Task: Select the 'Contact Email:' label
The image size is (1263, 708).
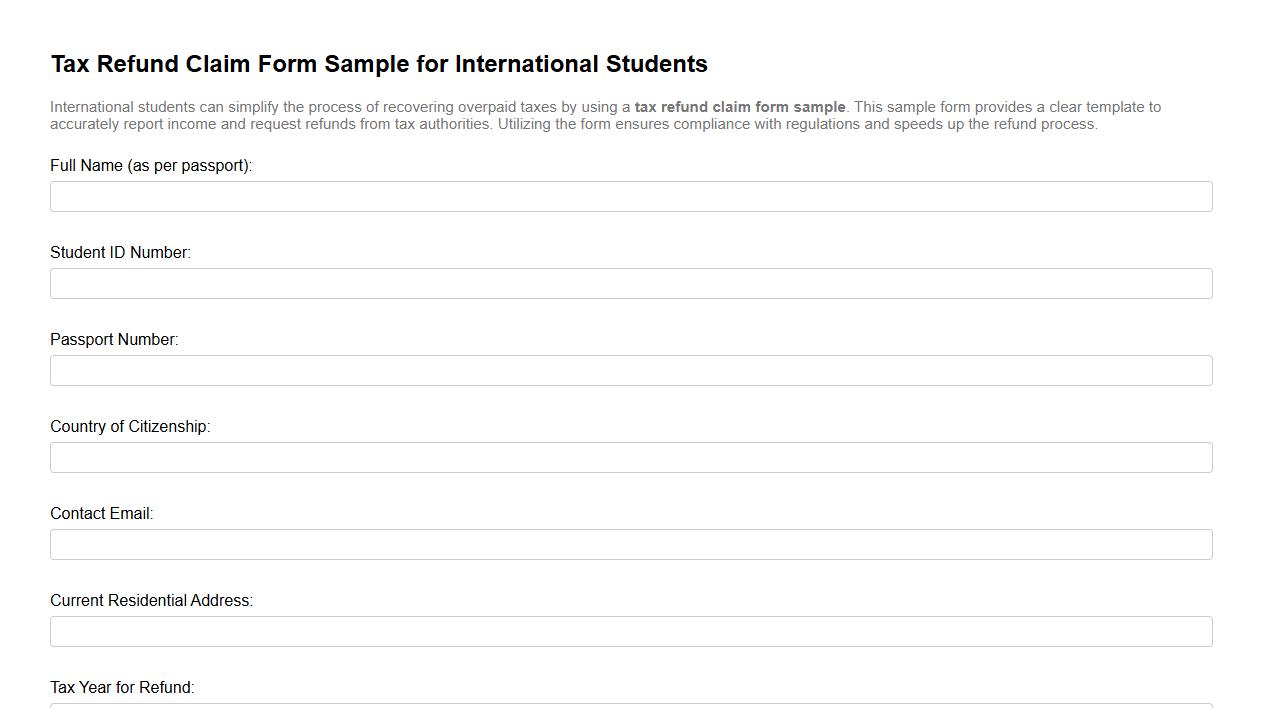Action: (x=101, y=513)
